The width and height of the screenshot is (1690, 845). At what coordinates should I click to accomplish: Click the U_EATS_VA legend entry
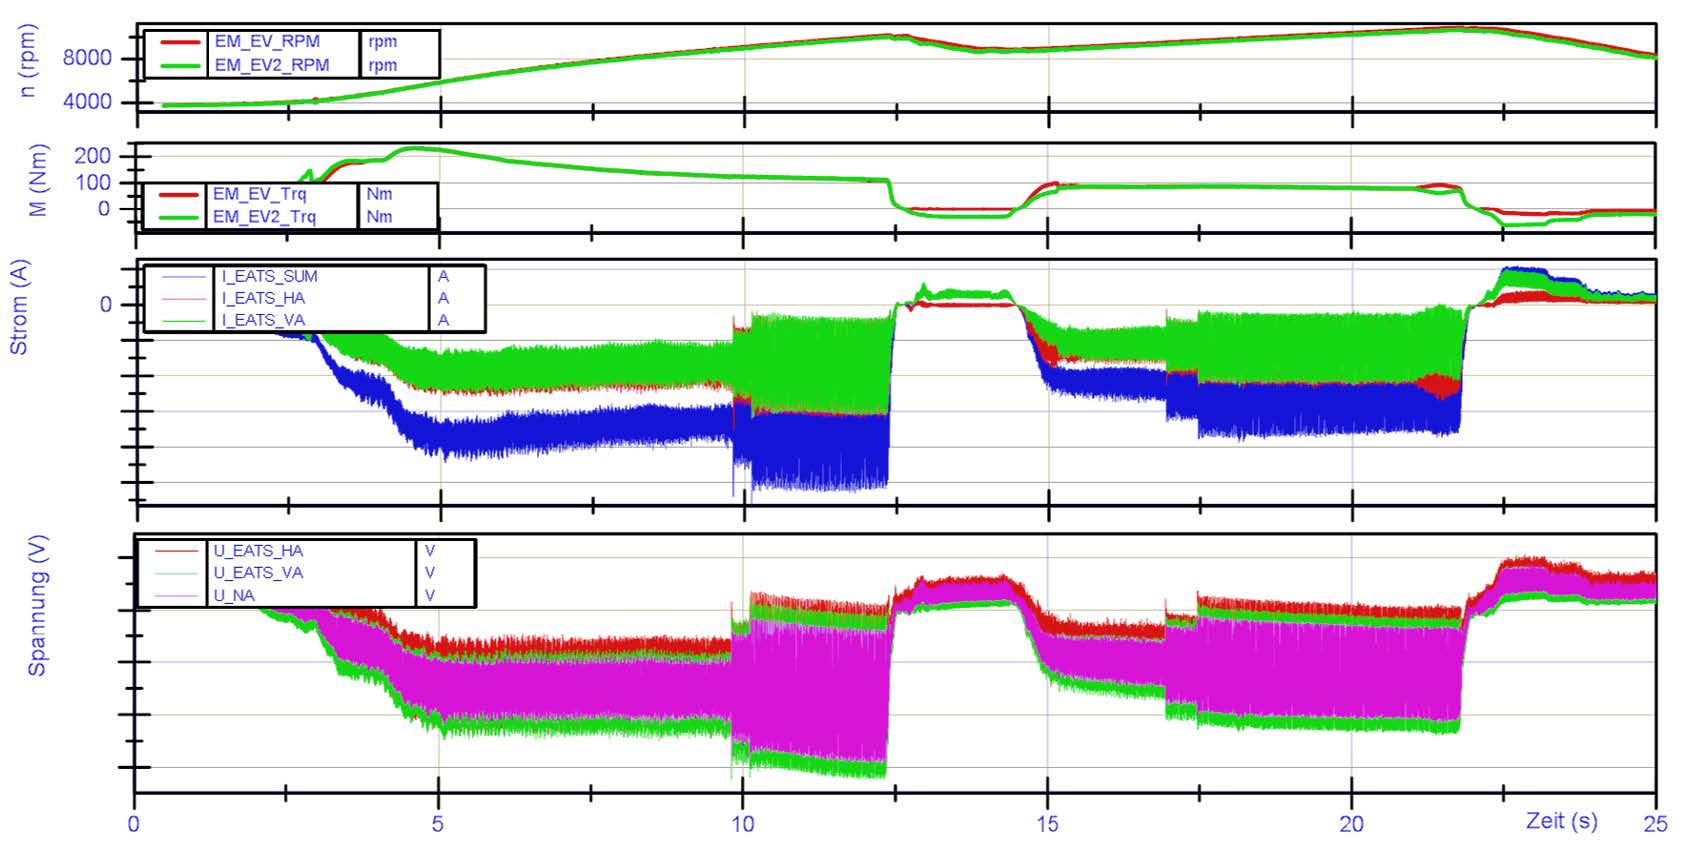tap(258, 573)
